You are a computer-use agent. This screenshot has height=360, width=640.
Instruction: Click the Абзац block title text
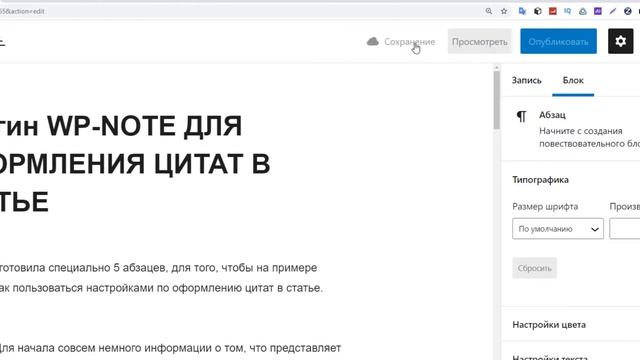point(552,115)
